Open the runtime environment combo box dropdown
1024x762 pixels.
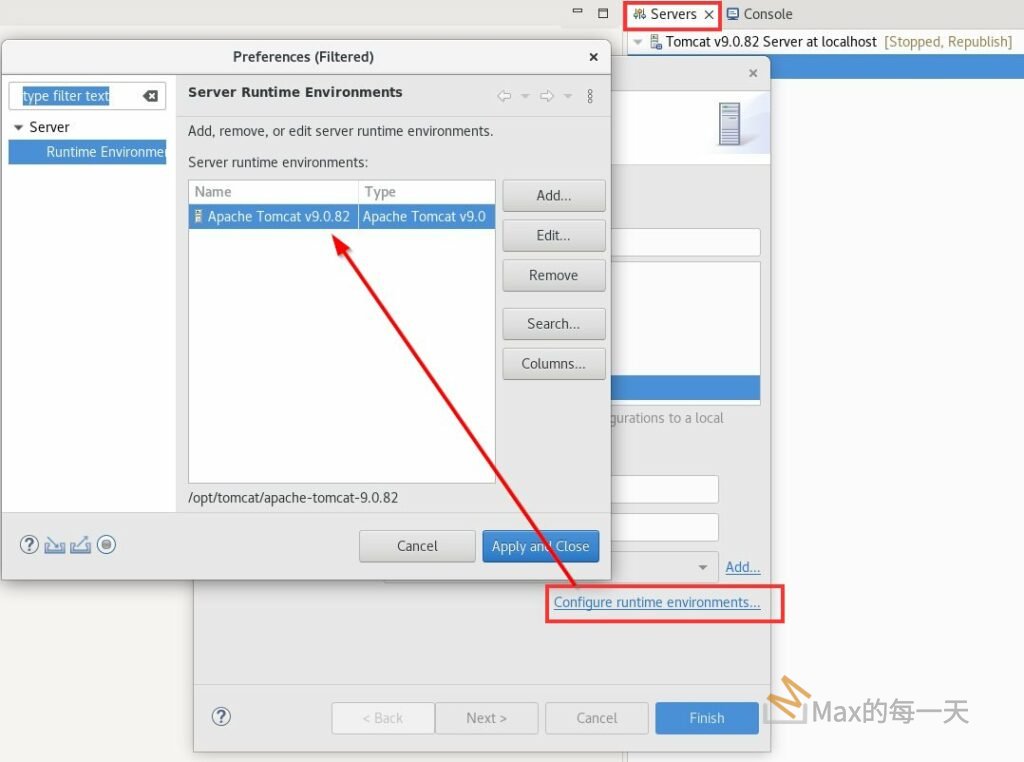(x=703, y=568)
